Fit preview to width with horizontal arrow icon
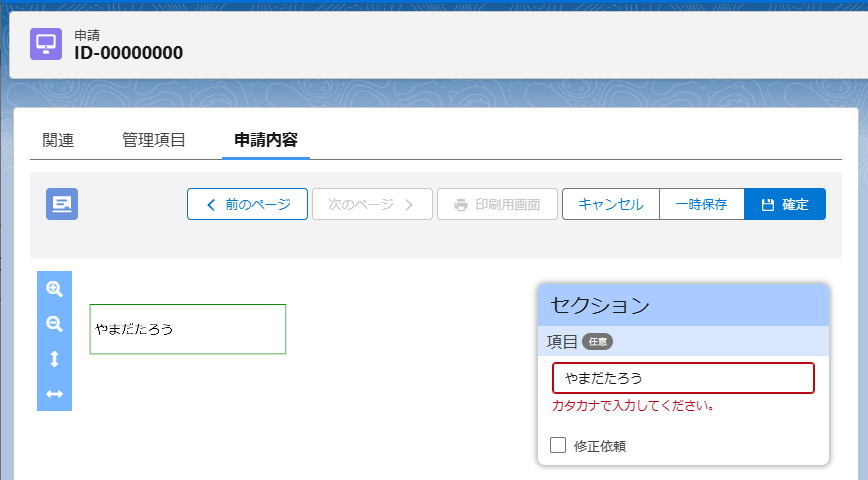Image resolution: width=868 pixels, height=480 pixels. coord(54,394)
